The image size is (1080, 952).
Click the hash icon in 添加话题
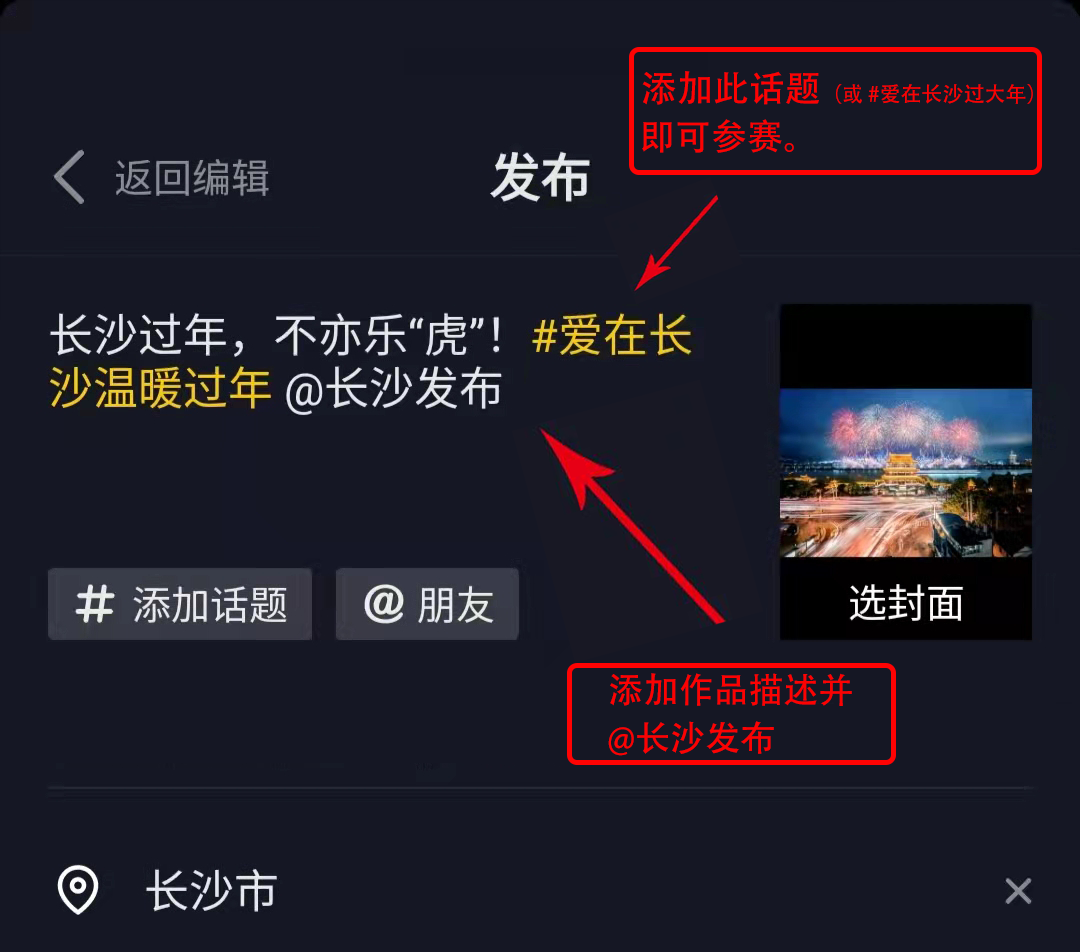coord(94,604)
